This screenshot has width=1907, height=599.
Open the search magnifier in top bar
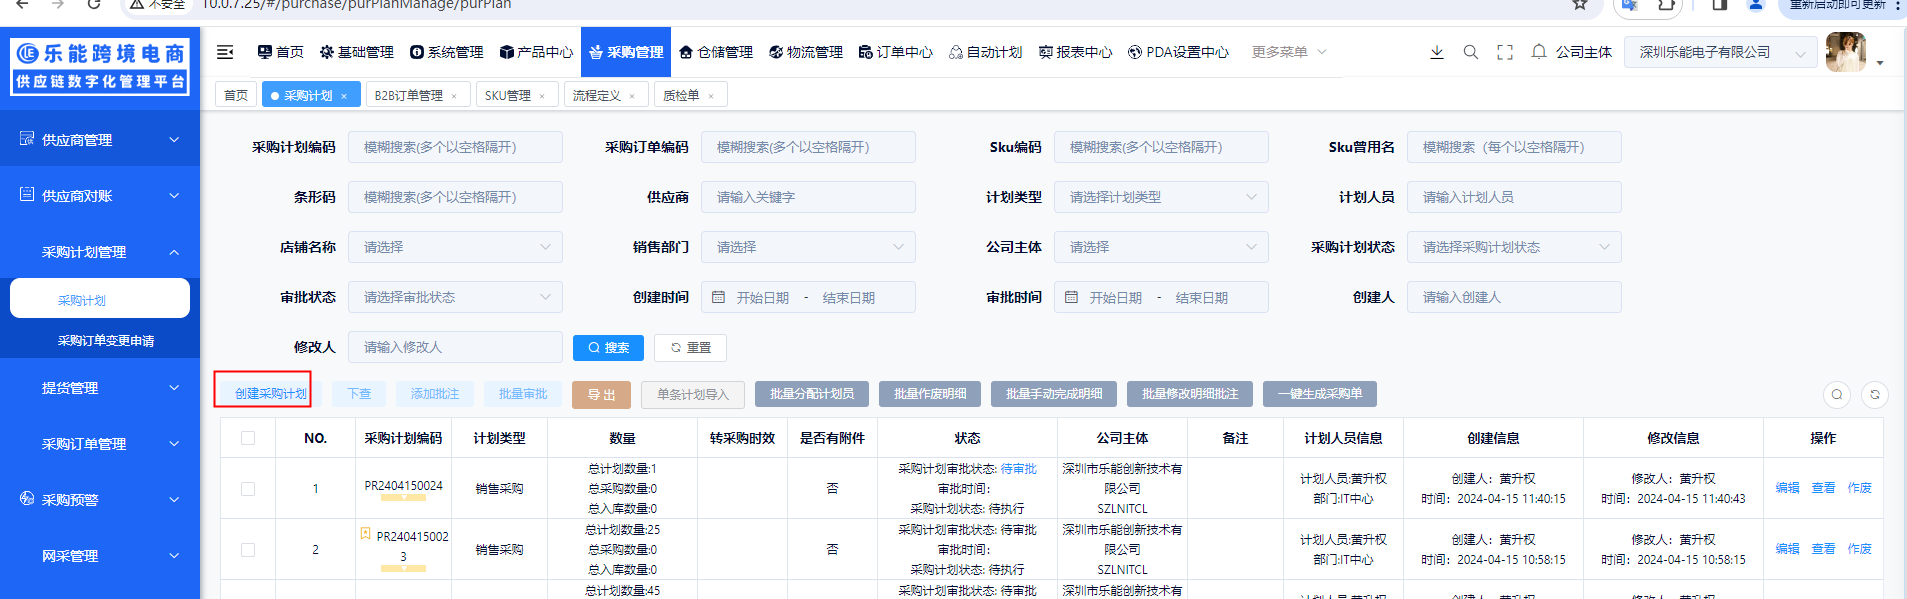click(x=1471, y=52)
